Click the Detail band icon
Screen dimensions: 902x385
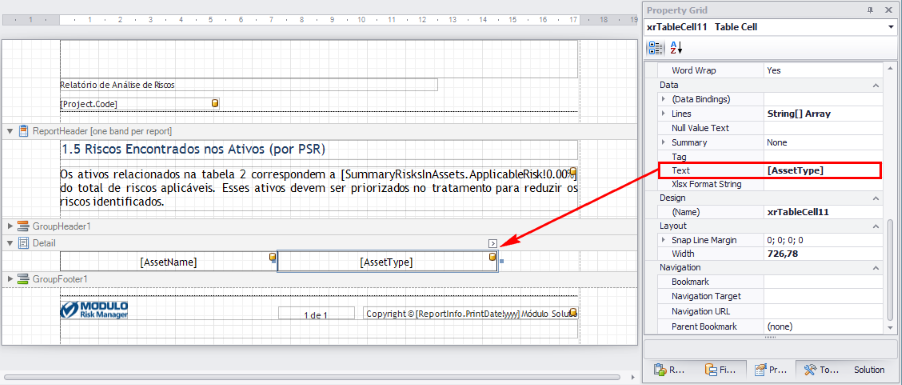click(24, 243)
